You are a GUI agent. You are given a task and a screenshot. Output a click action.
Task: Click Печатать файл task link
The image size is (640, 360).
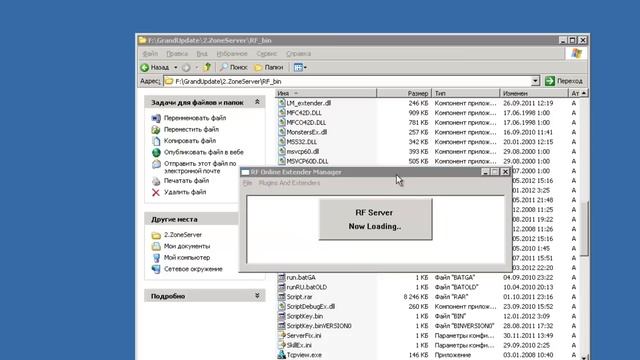pyautogui.click(x=186, y=180)
